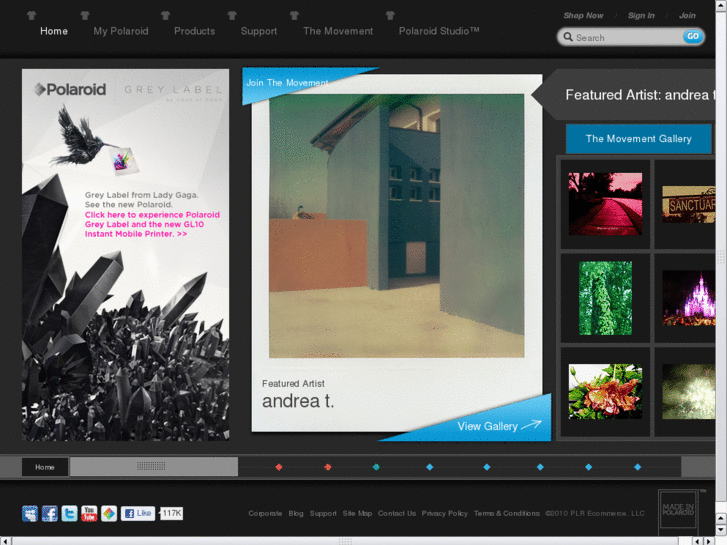Image resolution: width=727 pixels, height=545 pixels.
Task: Open the Sign In link
Action: click(641, 16)
